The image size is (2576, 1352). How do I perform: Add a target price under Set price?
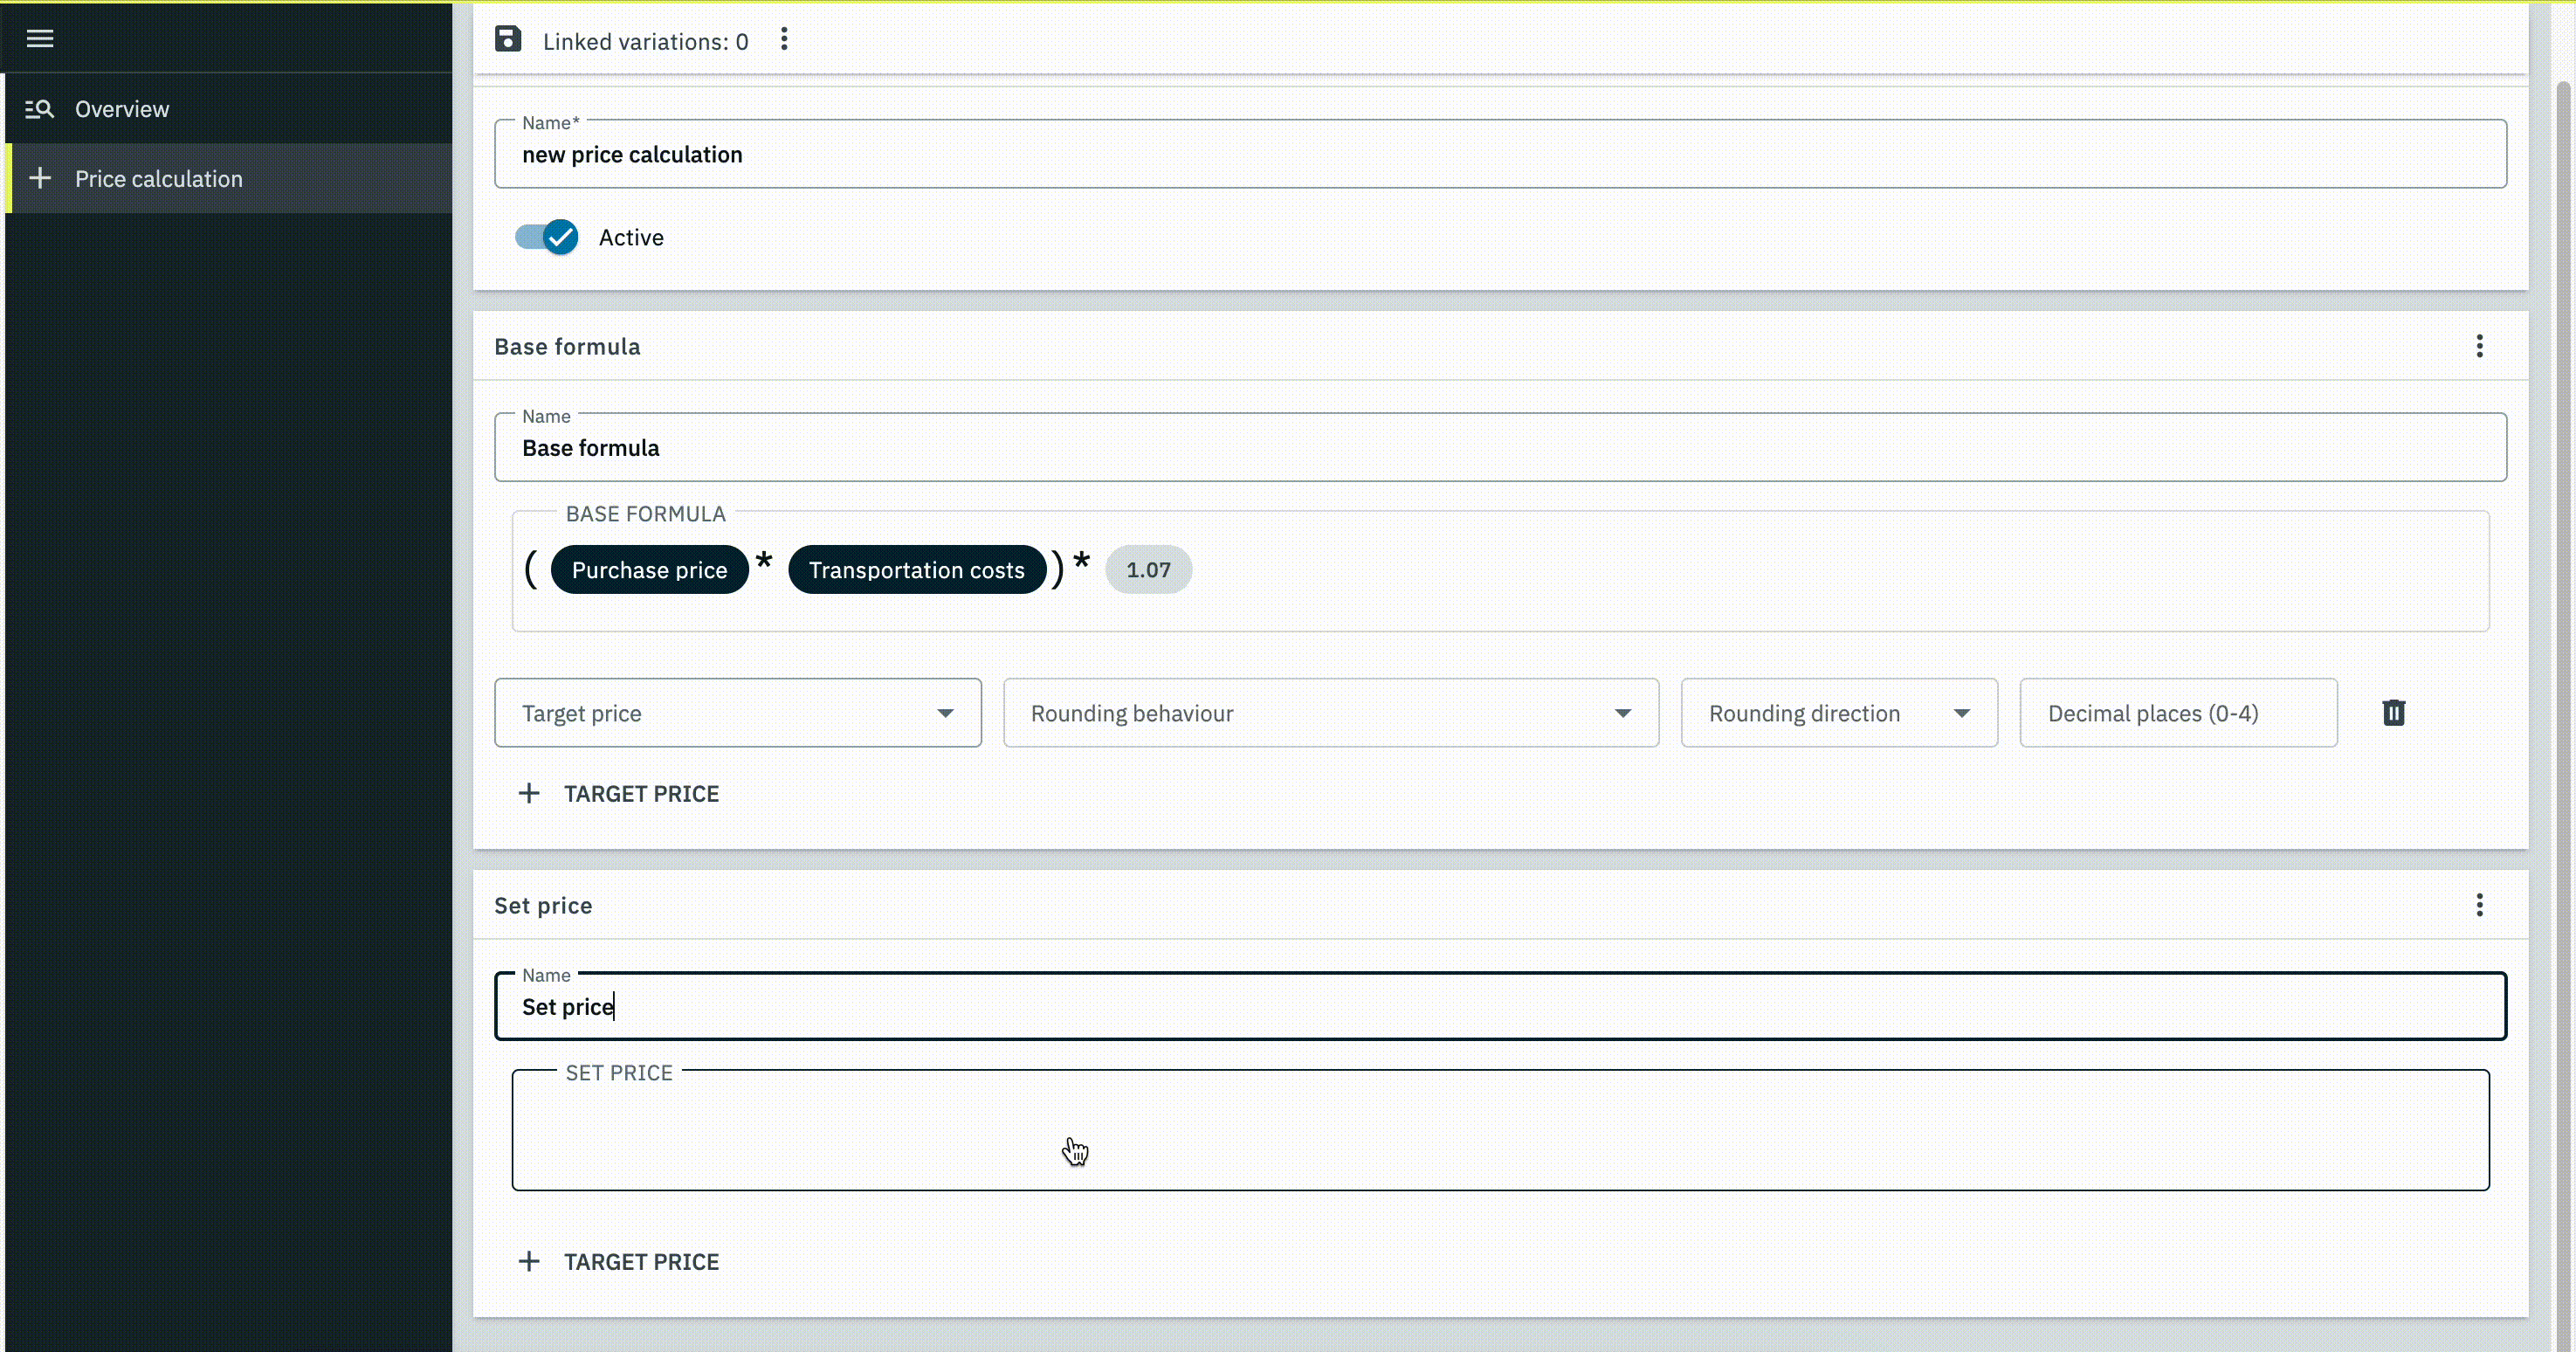click(x=618, y=1262)
